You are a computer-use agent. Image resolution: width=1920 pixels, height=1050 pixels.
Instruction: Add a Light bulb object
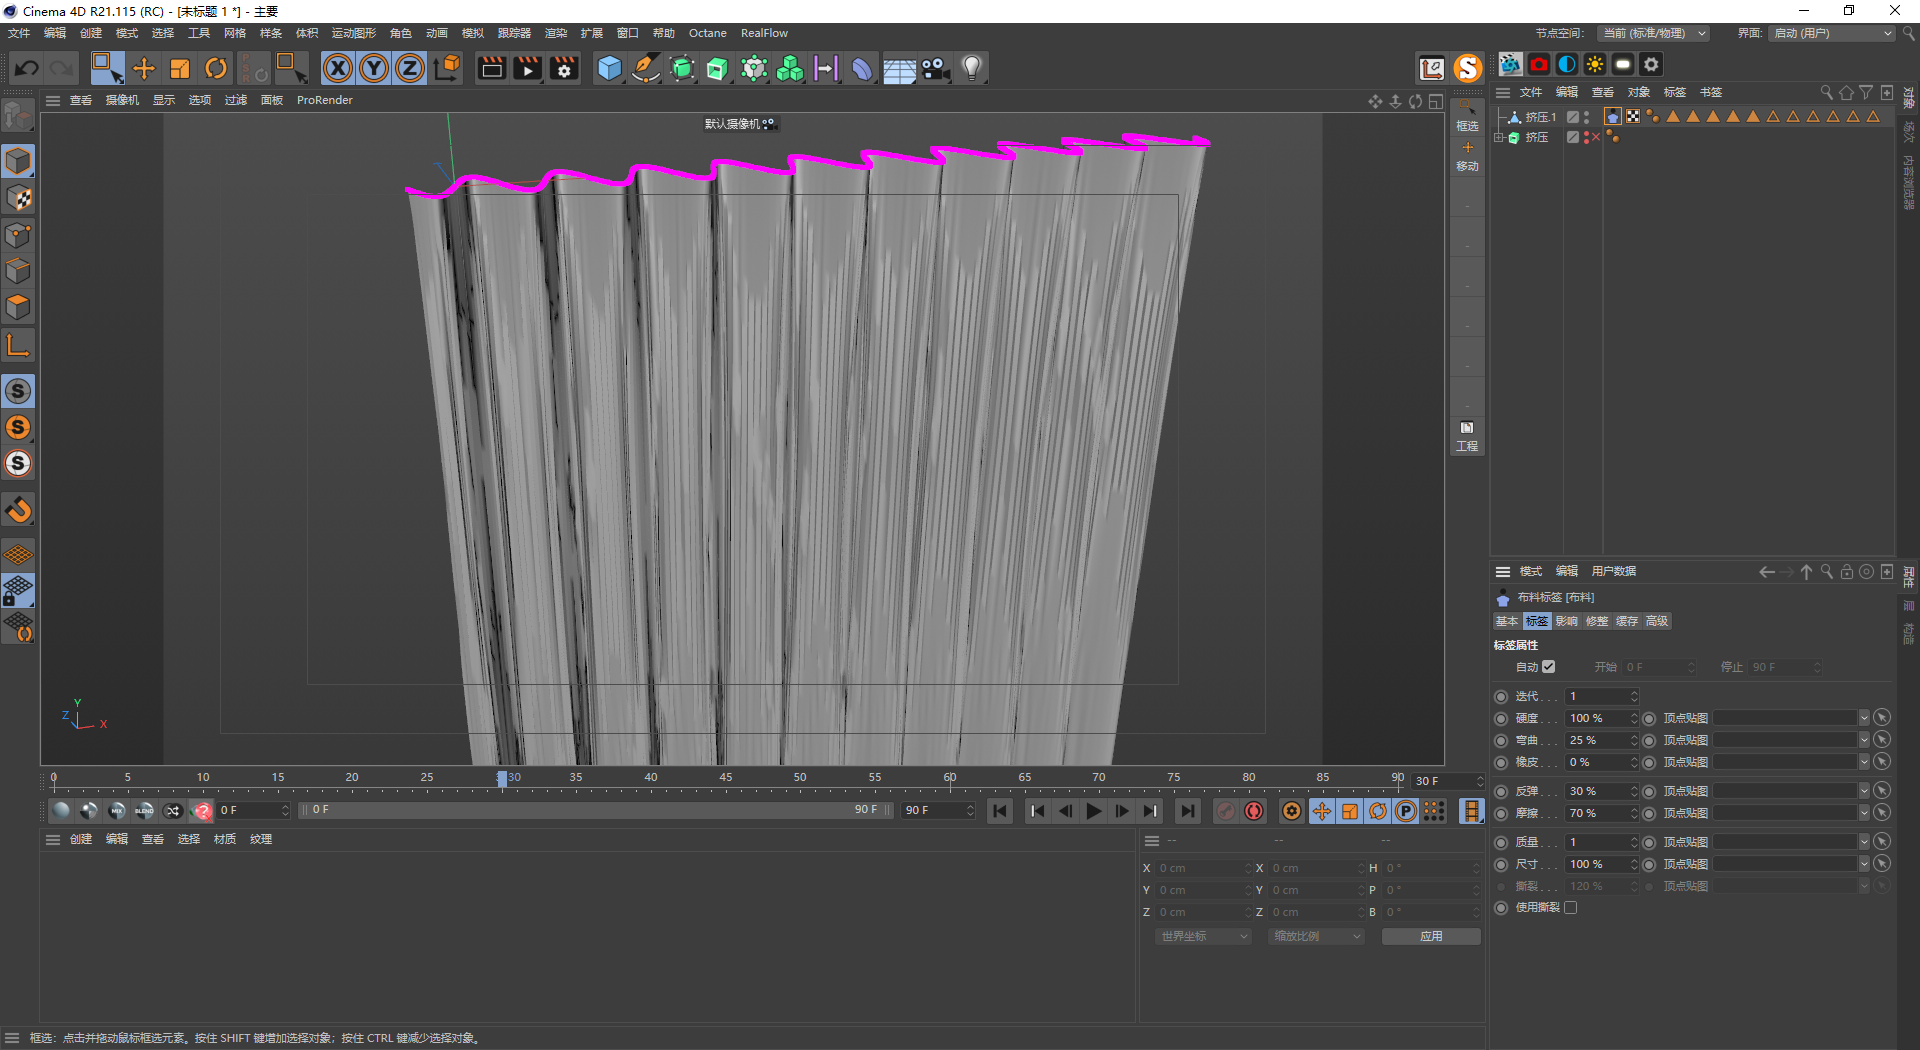coord(972,68)
